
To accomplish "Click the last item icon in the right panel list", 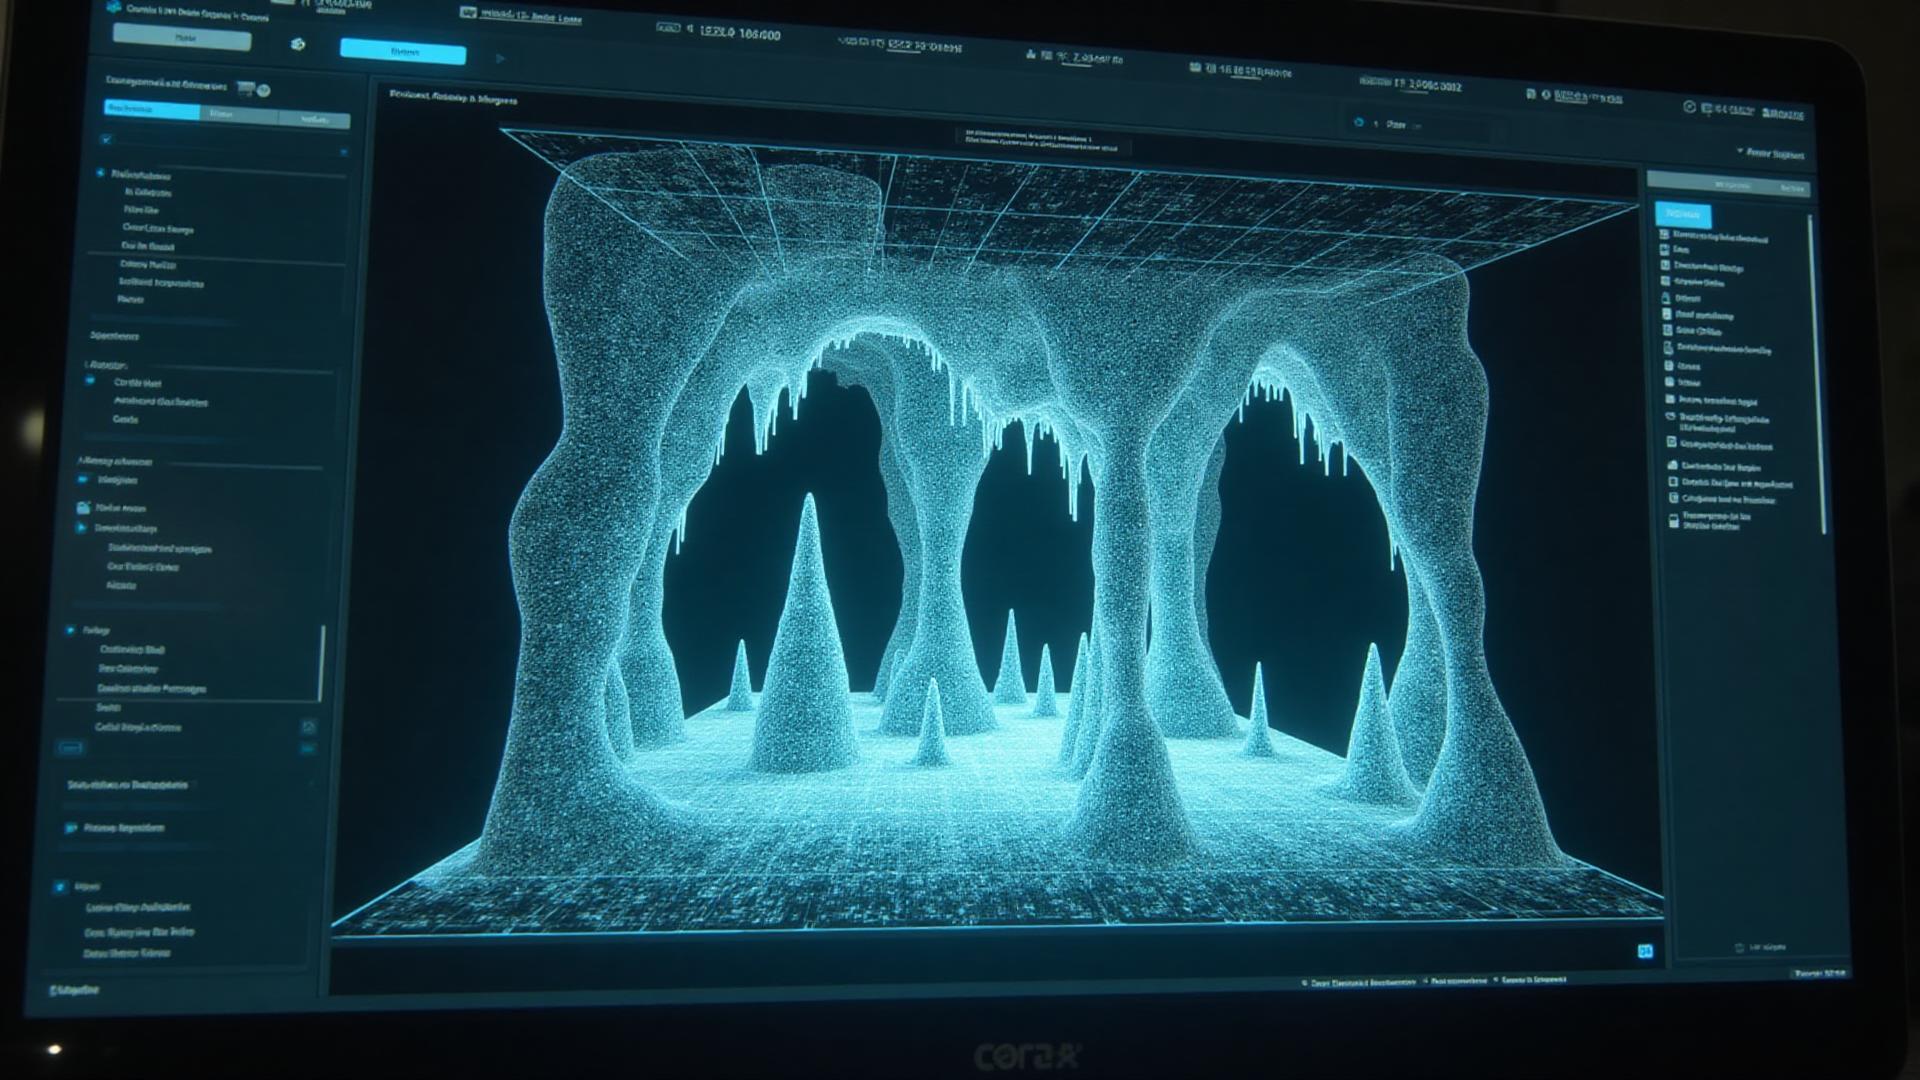I will click(x=1673, y=520).
